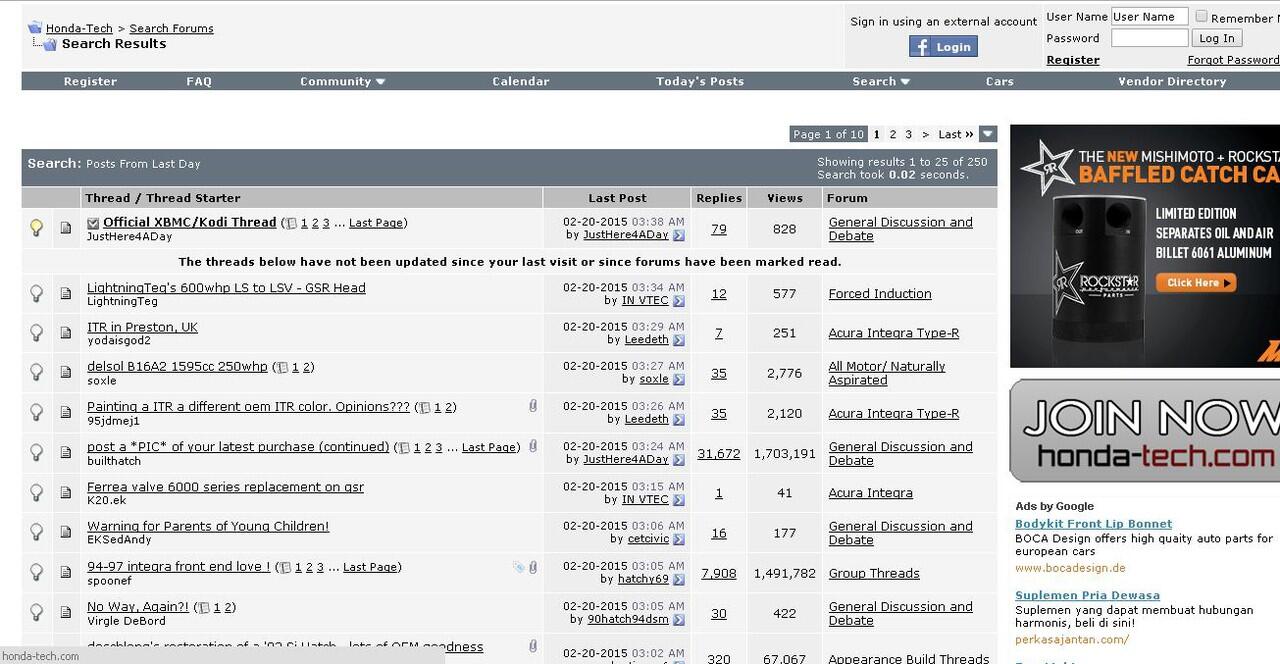Open the Register navbar item

point(90,81)
